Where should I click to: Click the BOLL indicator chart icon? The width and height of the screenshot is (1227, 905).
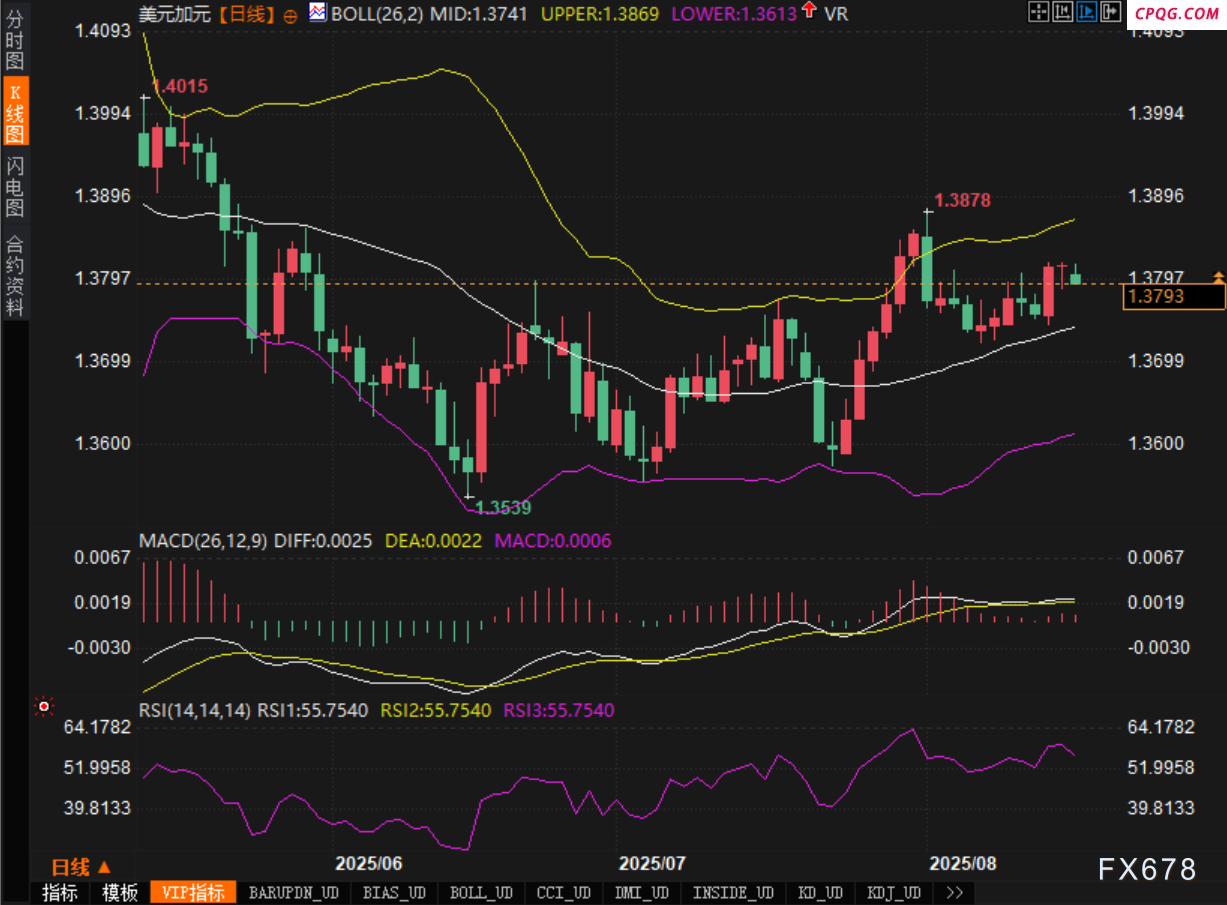(x=317, y=13)
